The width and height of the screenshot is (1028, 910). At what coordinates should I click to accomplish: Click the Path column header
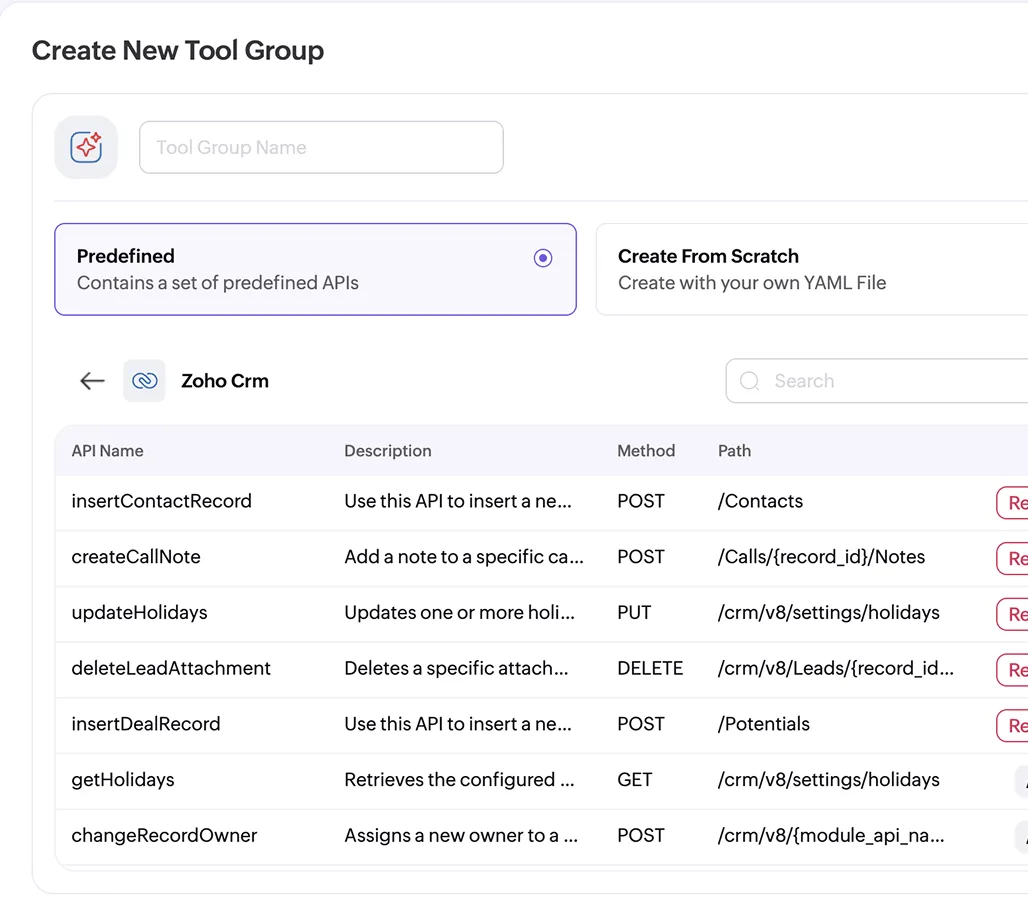click(734, 451)
